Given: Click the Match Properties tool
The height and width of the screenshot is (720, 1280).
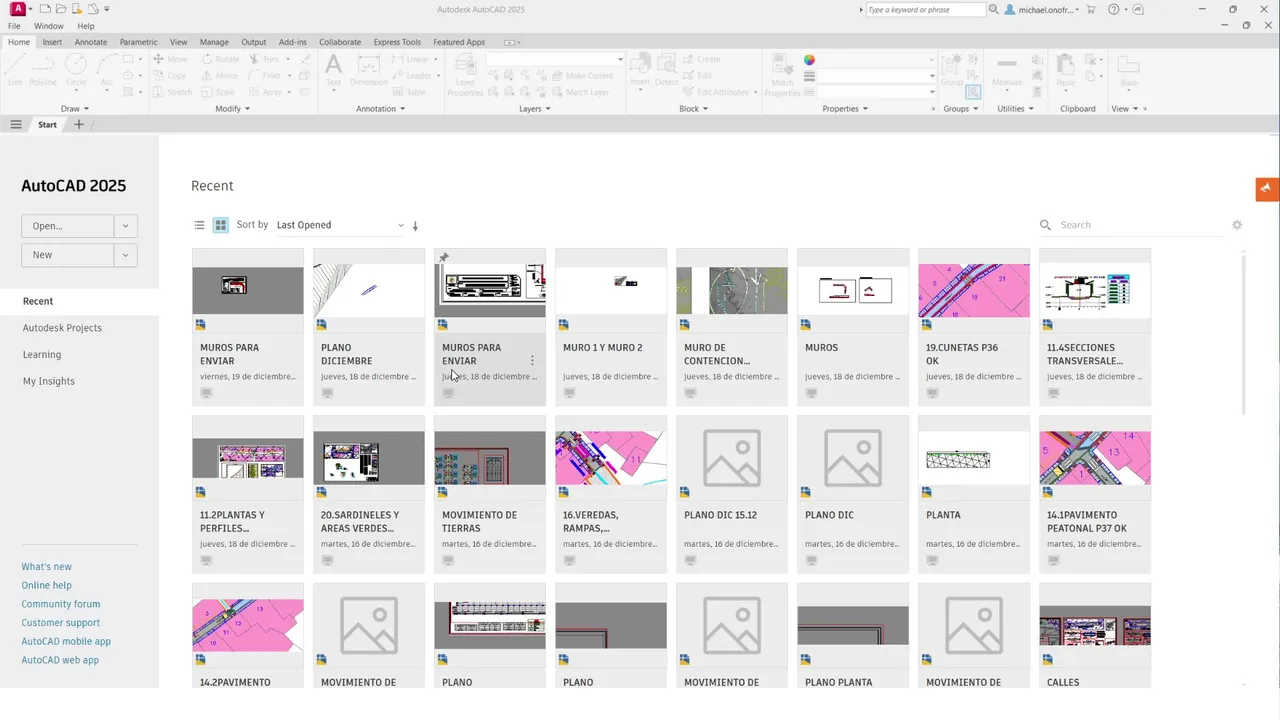Looking at the screenshot, I should [783, 75].
